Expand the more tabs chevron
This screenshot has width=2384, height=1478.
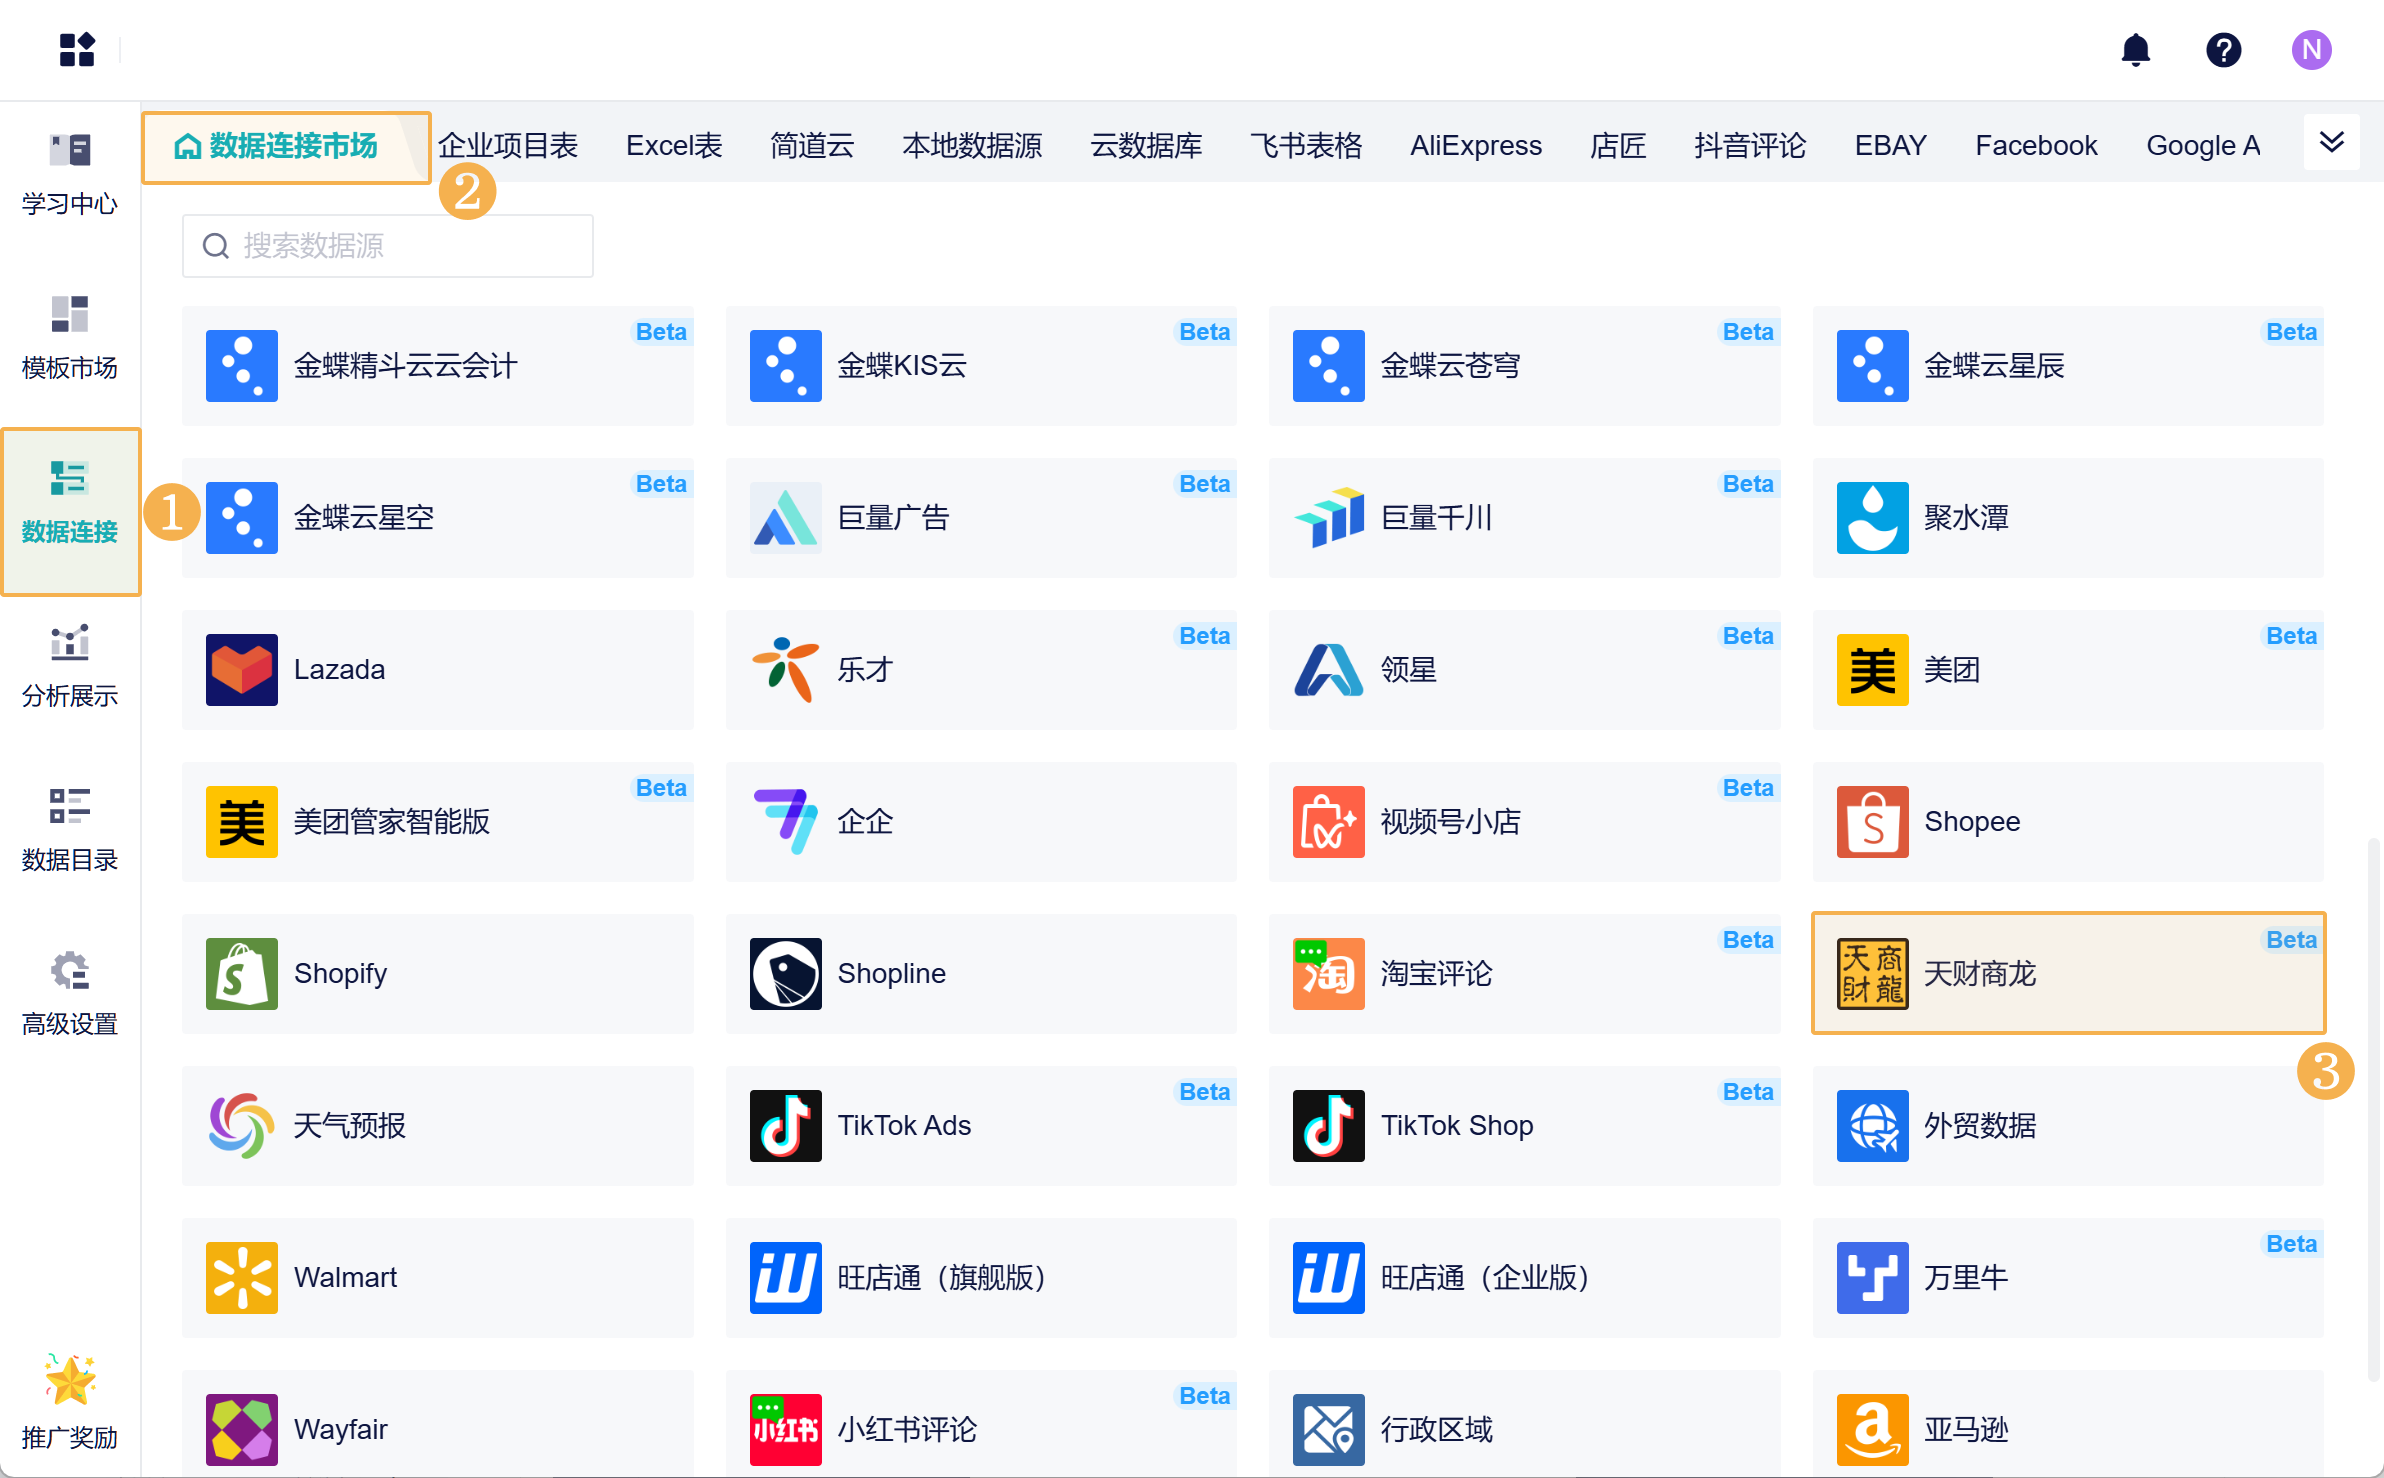pyautogui.click(x=2331, y=143)
